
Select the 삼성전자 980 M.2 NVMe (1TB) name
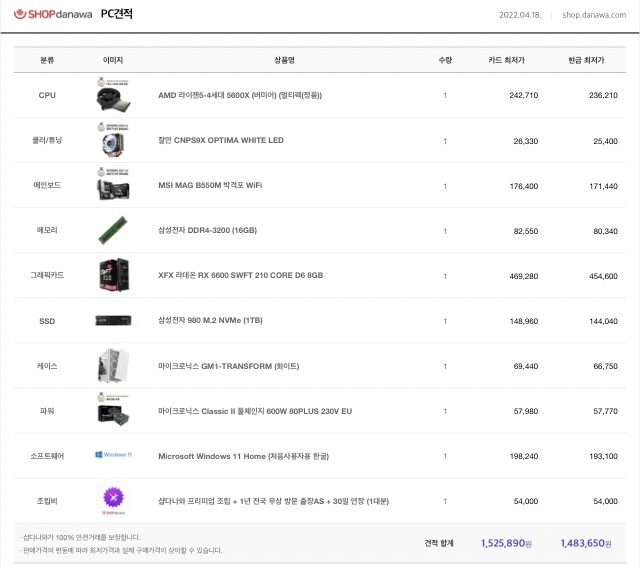pos(210,320)
